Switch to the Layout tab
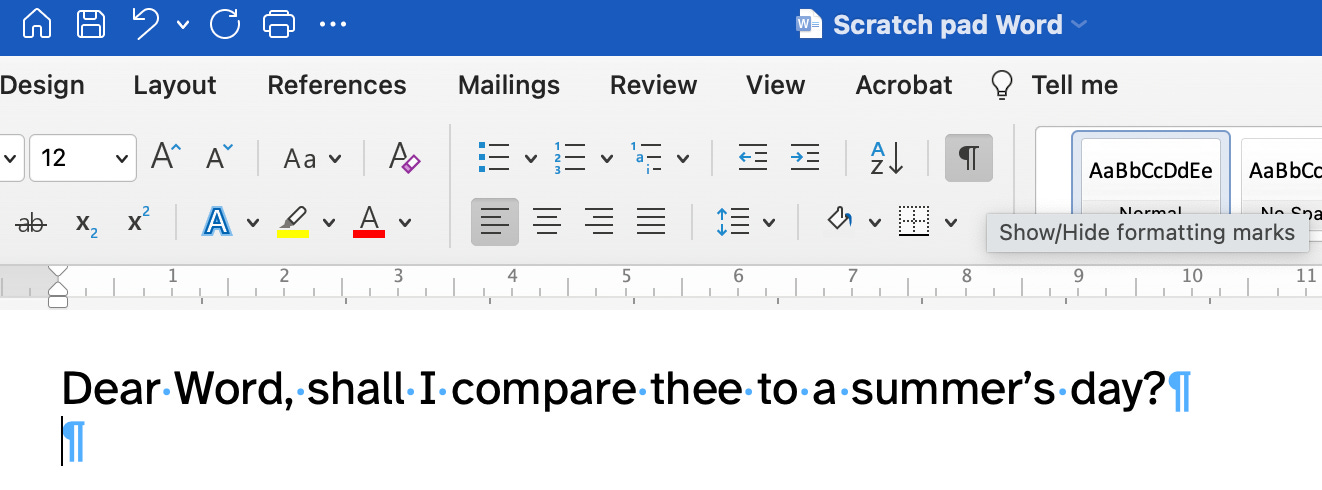This screenshot has height=490, width=1322. click(x=175, y=86)
